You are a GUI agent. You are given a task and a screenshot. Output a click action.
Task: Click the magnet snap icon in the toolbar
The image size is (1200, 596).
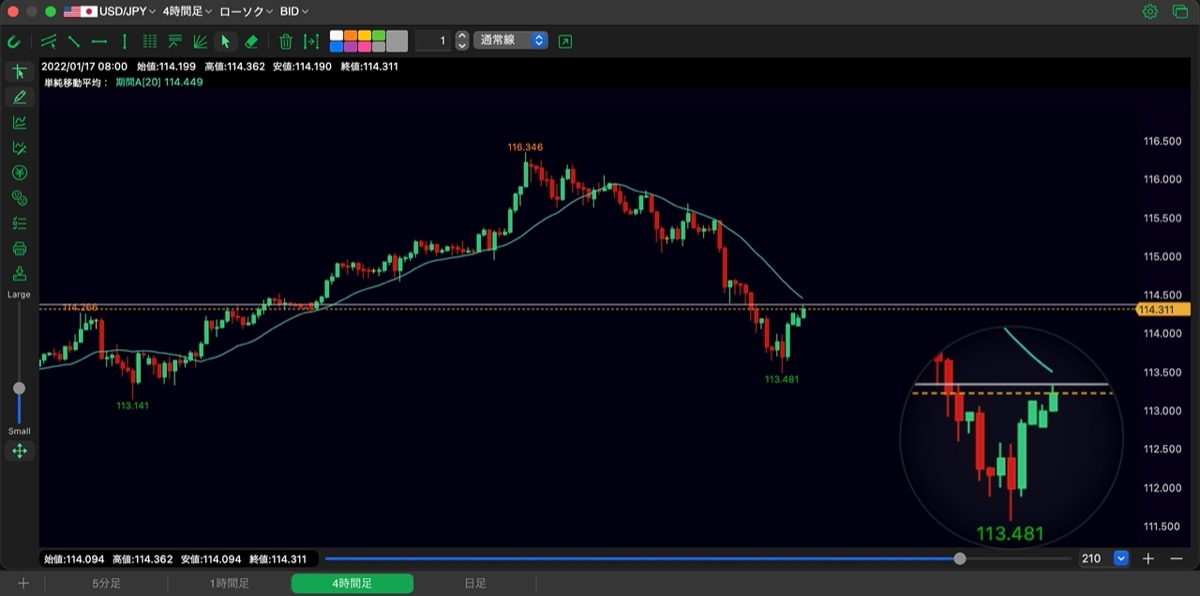point(14,41)
